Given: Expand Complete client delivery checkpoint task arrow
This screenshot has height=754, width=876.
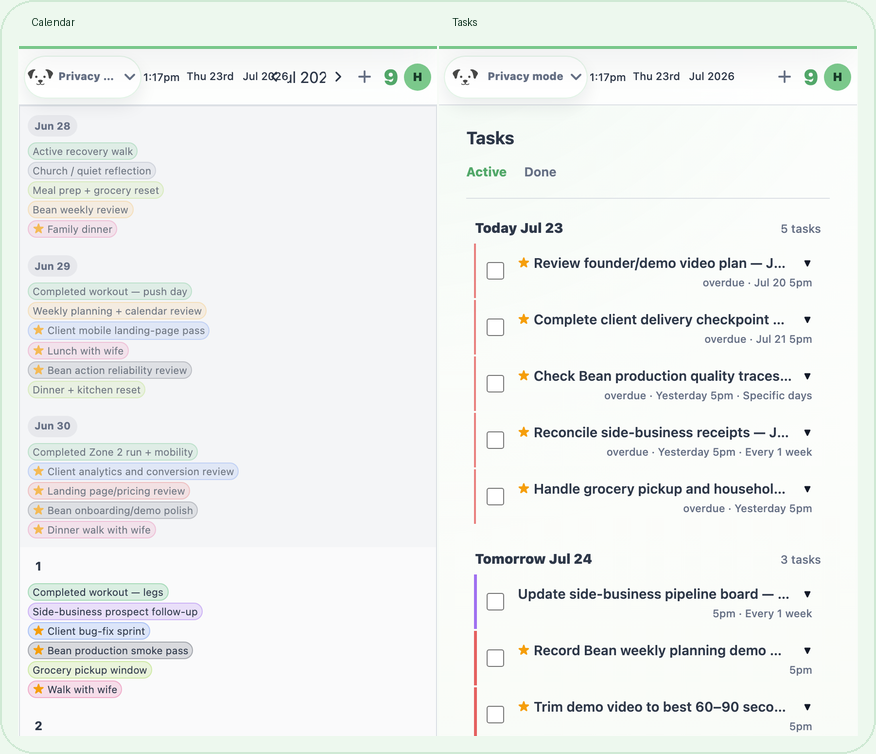Looking at the screenshot, I should pos(807,319).
